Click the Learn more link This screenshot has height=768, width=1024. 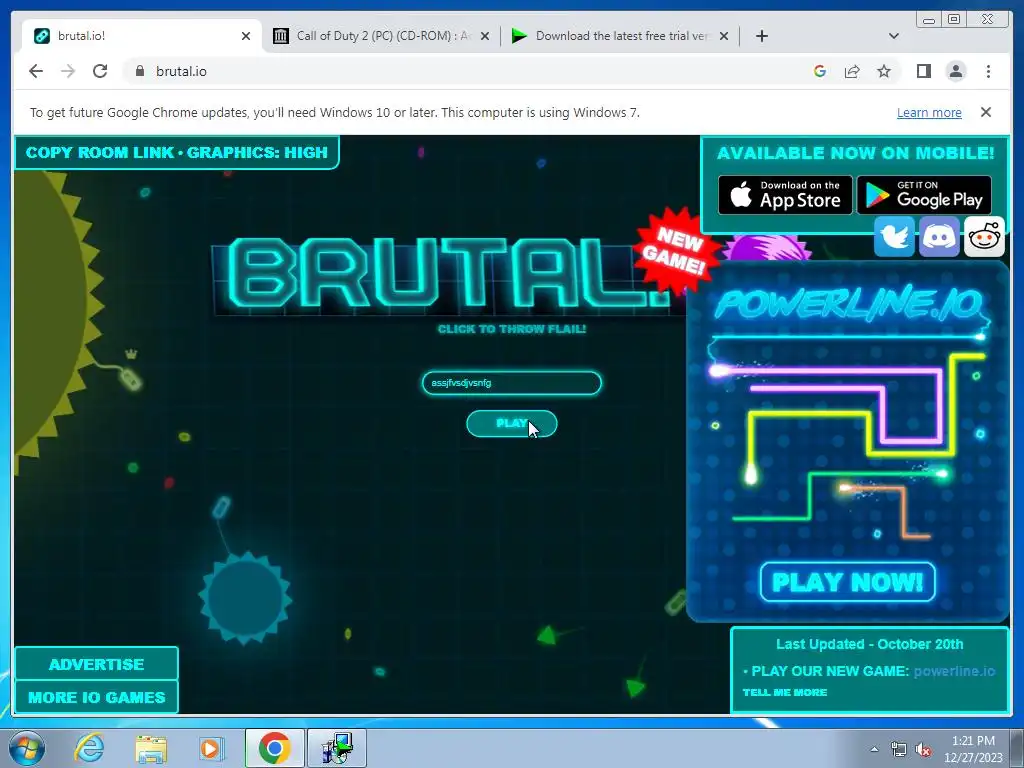pos(929,112)
